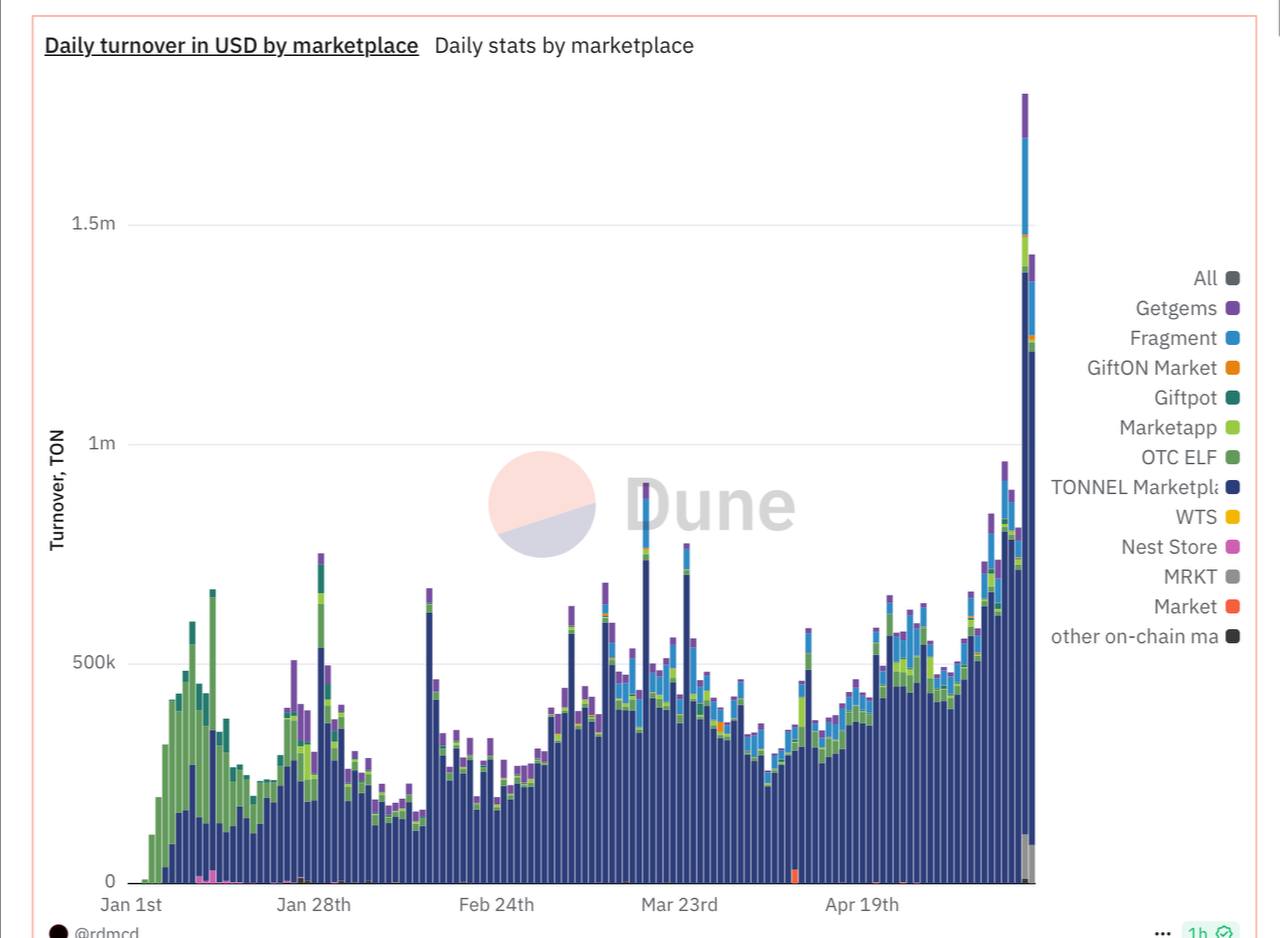Toggle the GiftON Market series label

(1152, 368)
